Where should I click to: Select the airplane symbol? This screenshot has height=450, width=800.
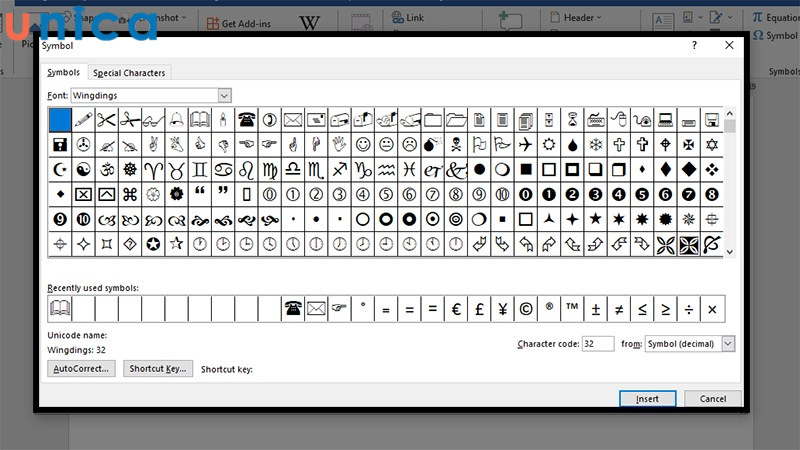(x=526, y=145)
